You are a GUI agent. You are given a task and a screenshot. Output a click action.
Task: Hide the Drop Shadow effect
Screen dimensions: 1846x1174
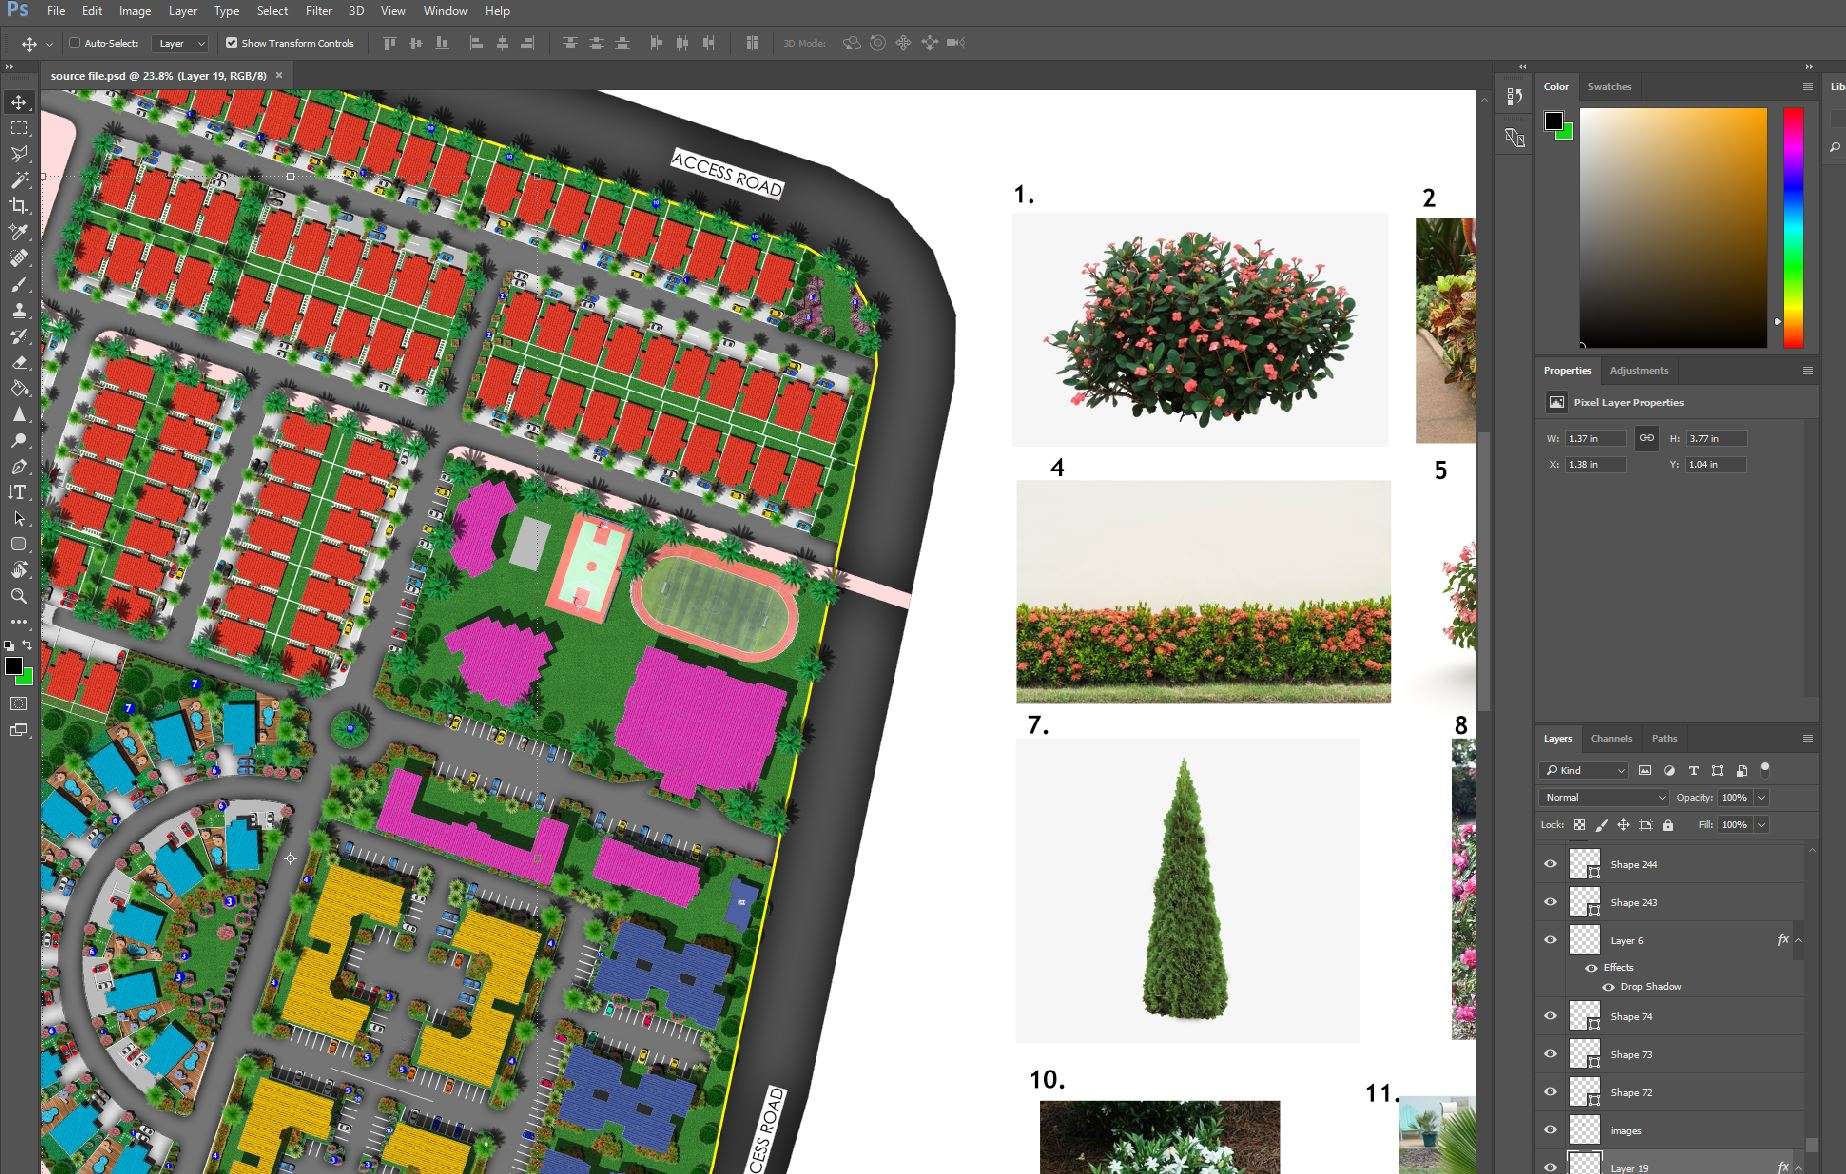1608,987
